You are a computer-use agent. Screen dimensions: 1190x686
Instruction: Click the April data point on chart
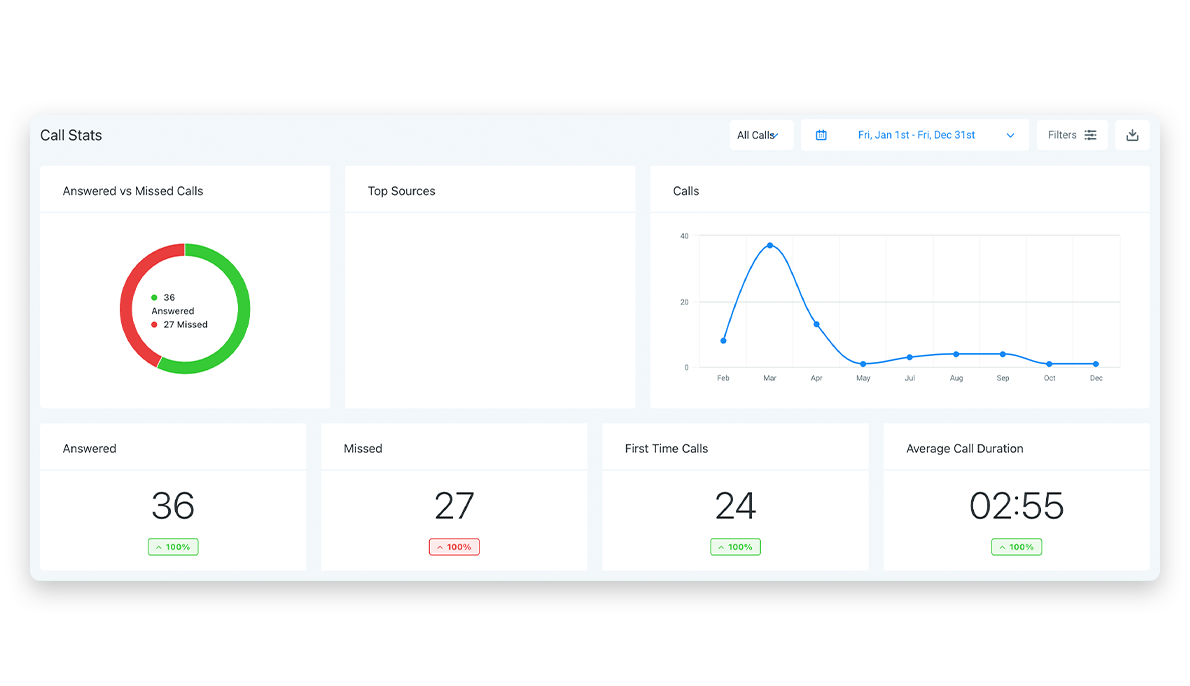click(x=817, y=324)
